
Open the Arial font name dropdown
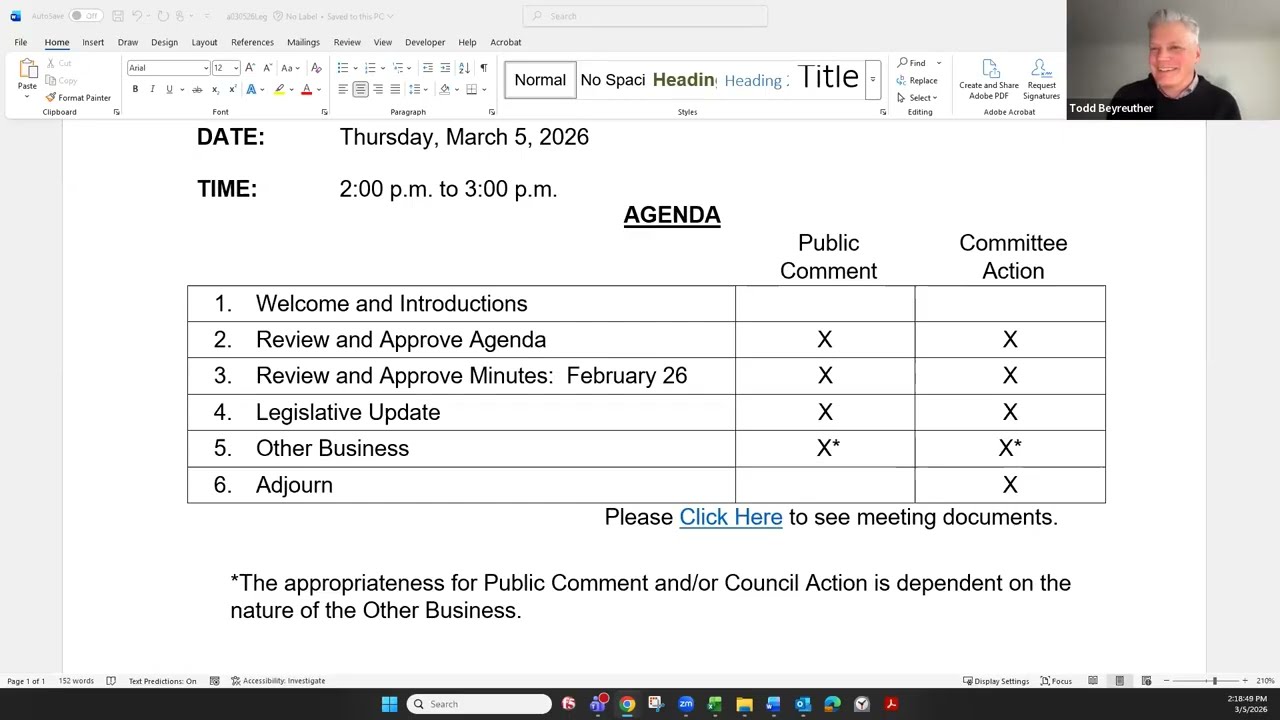(206, 68)
